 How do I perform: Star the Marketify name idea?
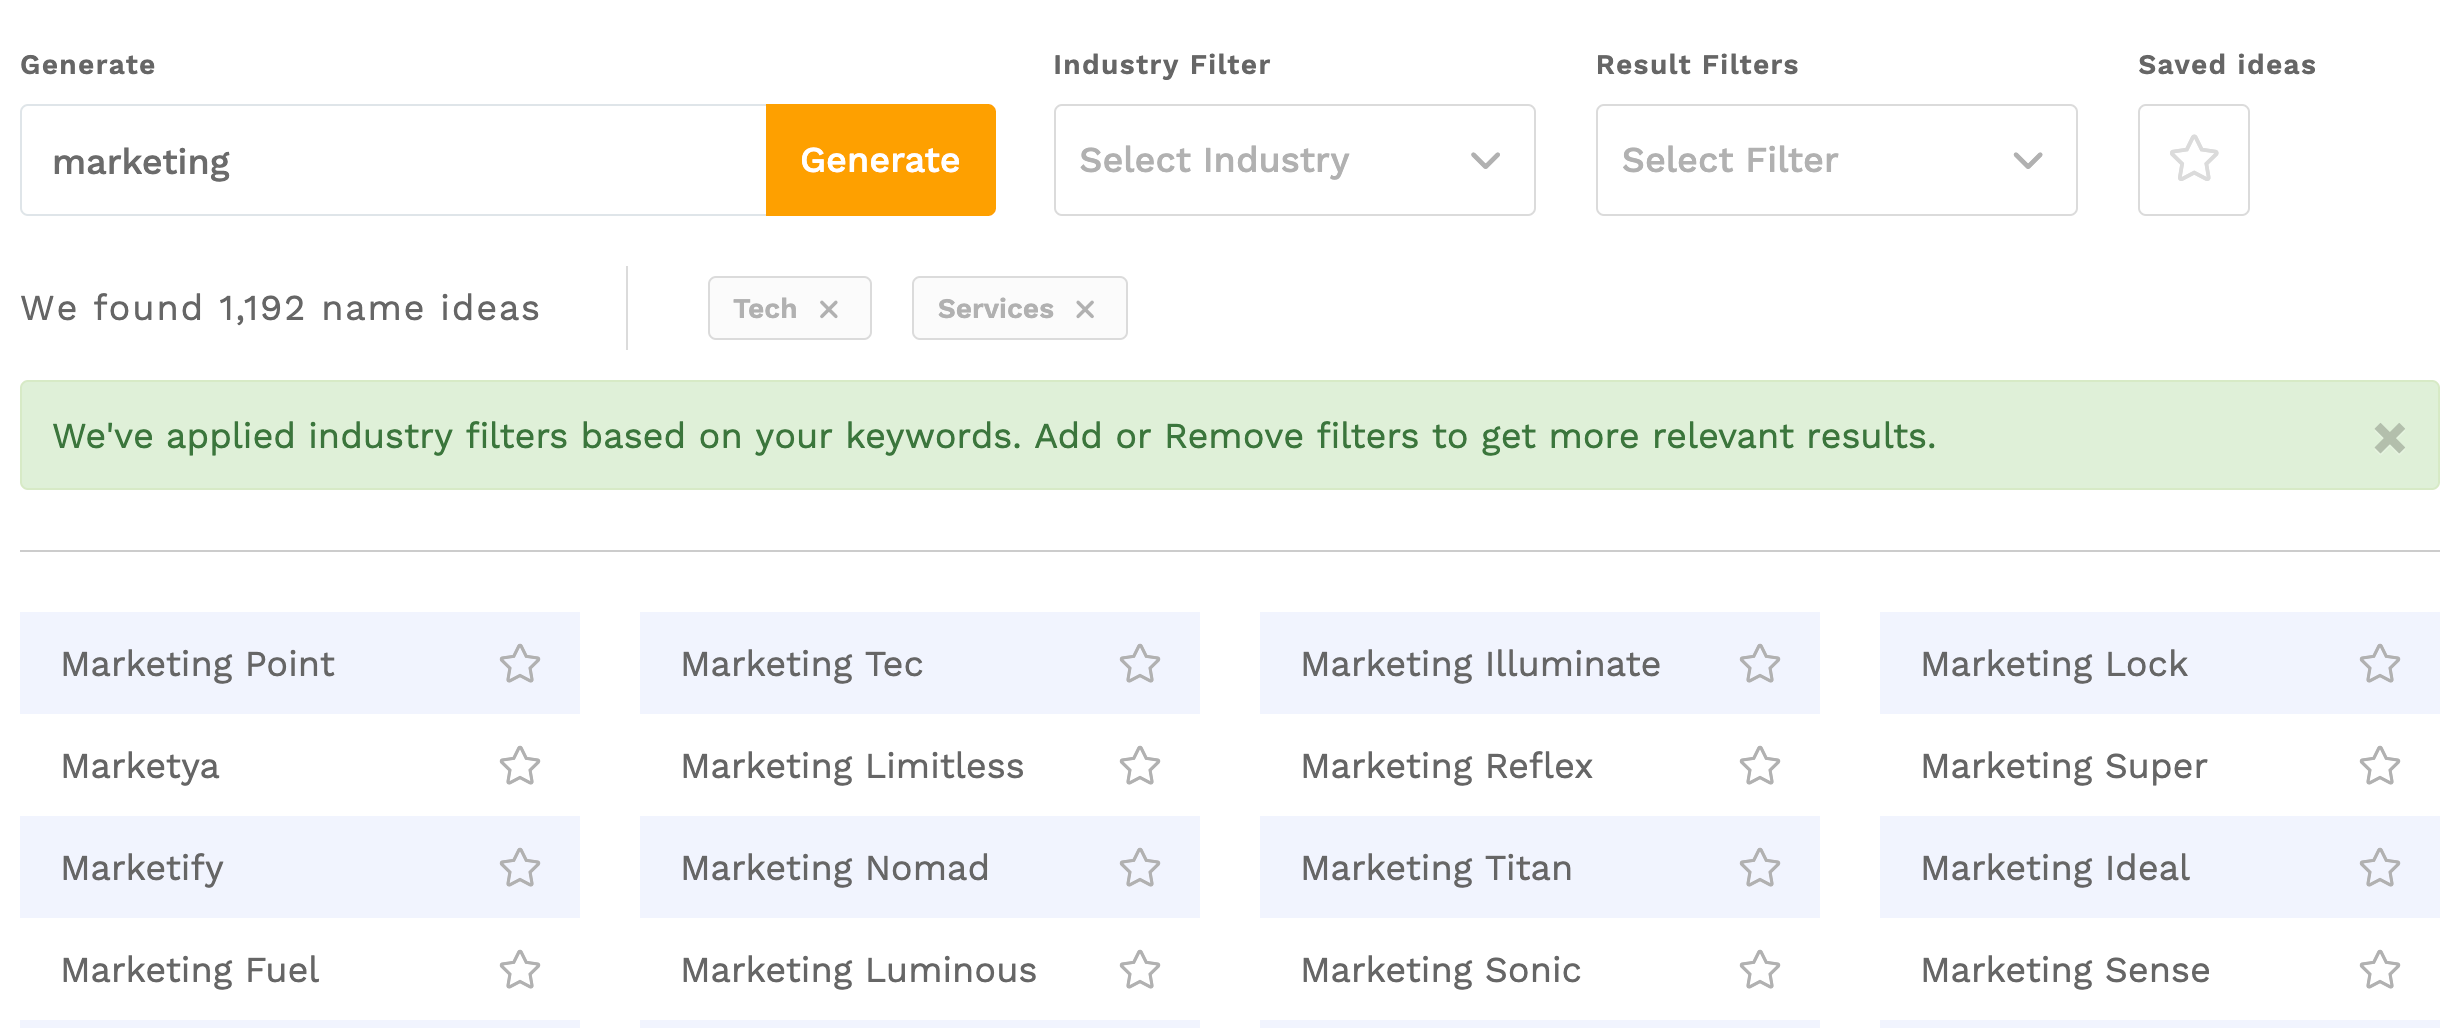click(520, 868)
